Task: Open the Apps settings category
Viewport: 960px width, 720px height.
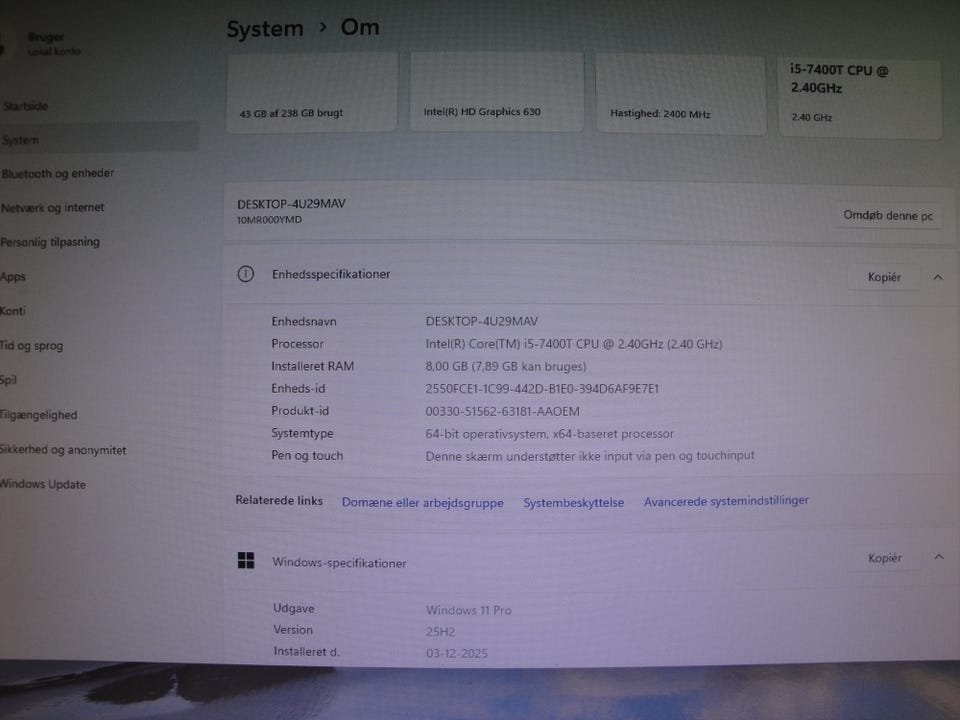Action: click(13, 277)
